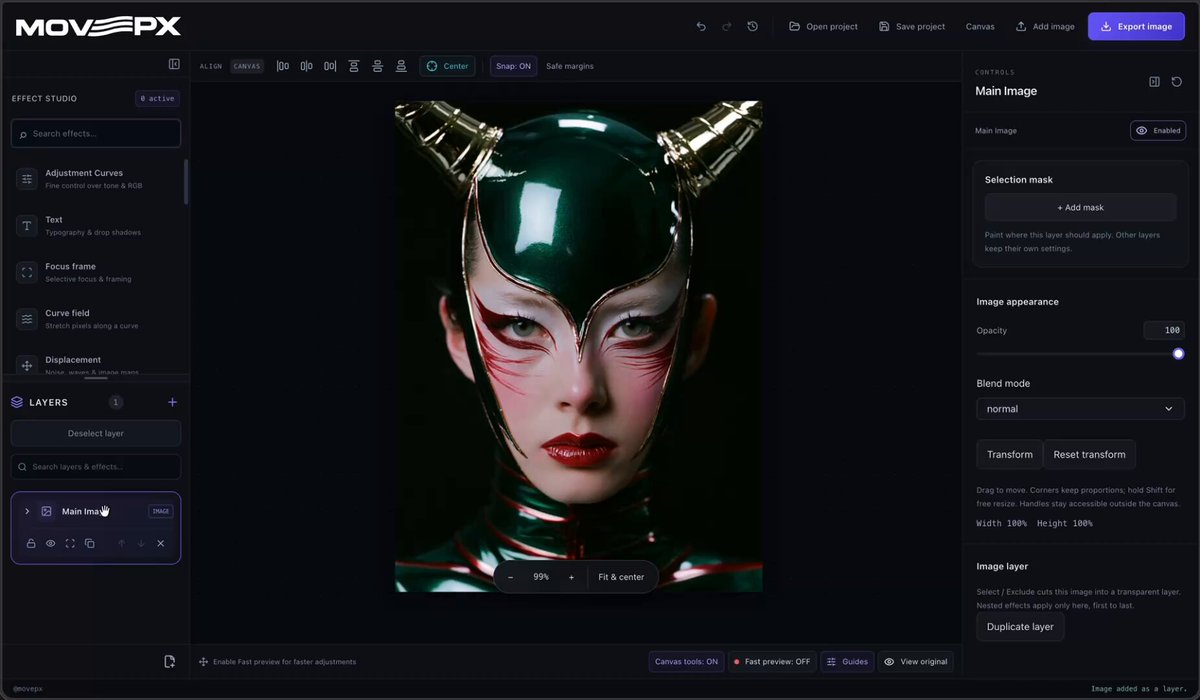The height and width of the screenshot is (700, 1200).
Task: Click Save project
Action: (911, 26)
